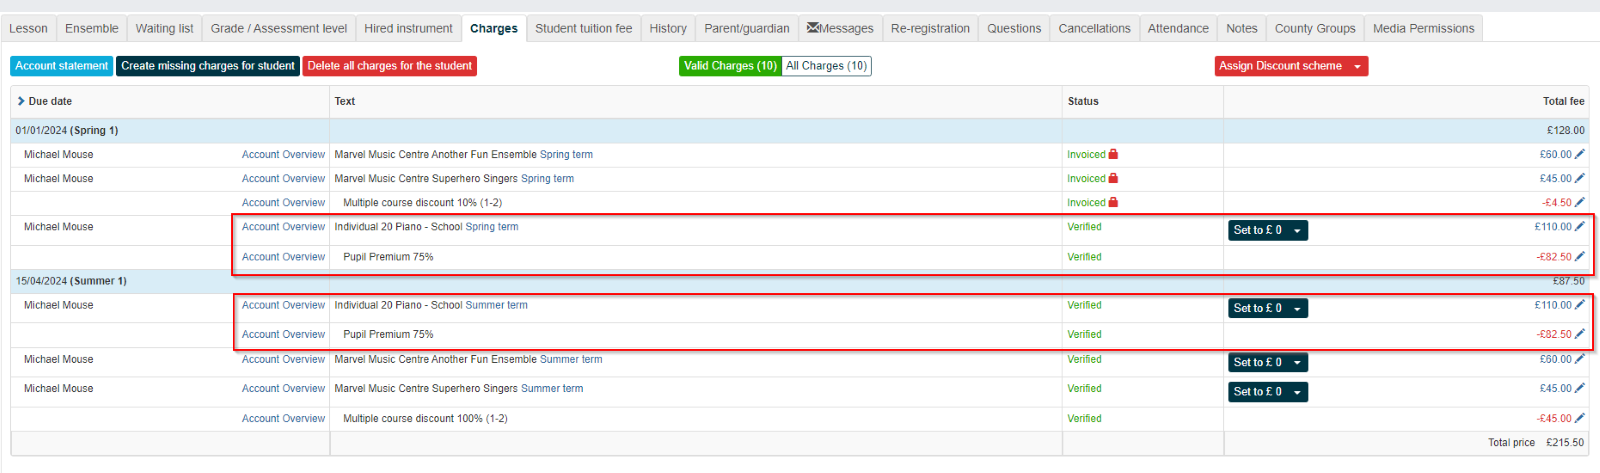Image resolution: width=1600 pixels, height=473 pixels.
Task: Show Valid Charges (10) filter
Action: coord(730,66)
